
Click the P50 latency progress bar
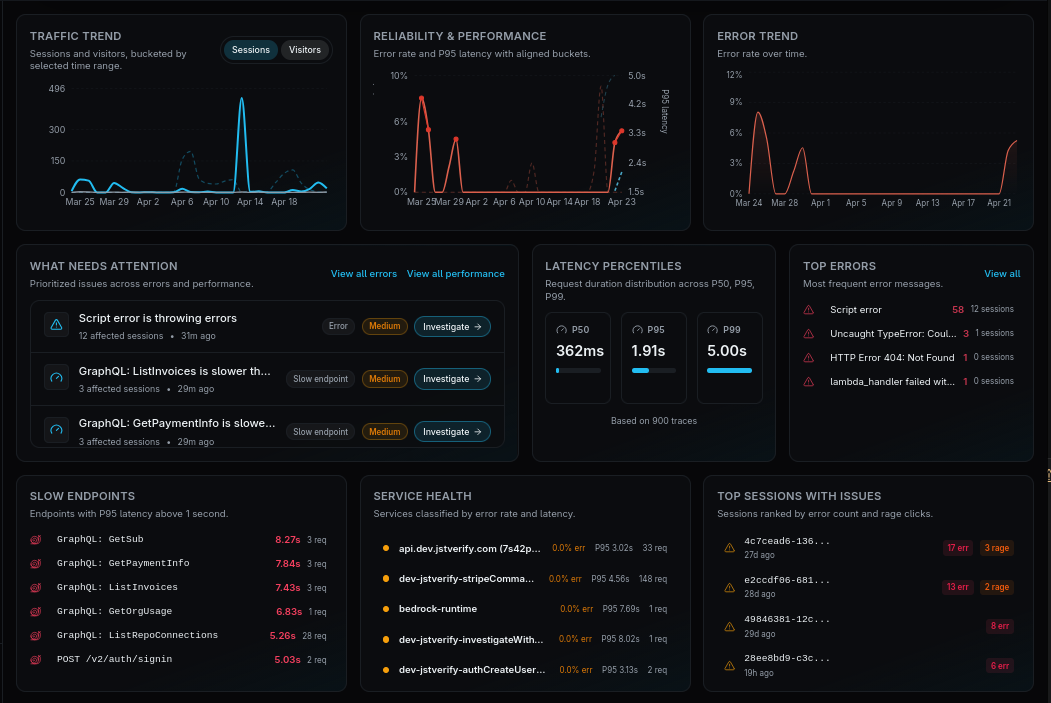(x=578, y=371)
